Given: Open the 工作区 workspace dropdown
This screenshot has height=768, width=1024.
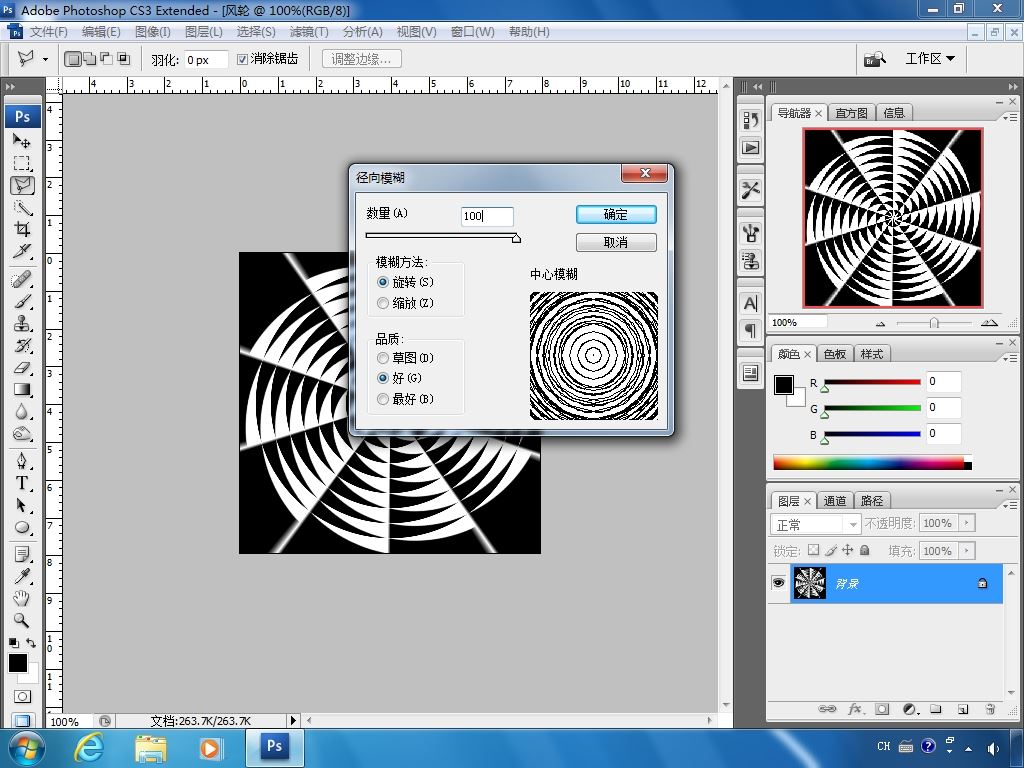Looking at the screenshot, I should click(930, 59).
